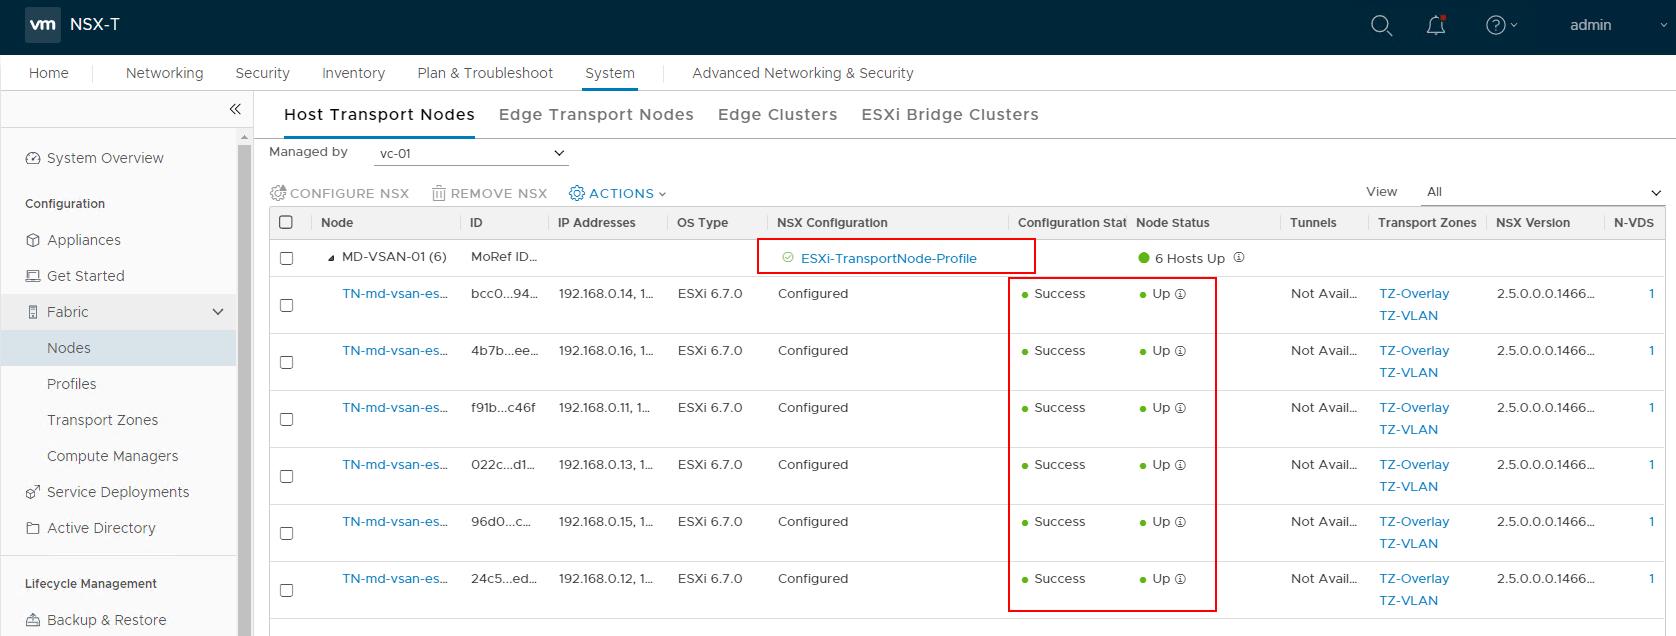Viewport: 1676px width, 636px height.
Task: Click Up info icon for 192.168.0.12 row
Action: 1180,579
